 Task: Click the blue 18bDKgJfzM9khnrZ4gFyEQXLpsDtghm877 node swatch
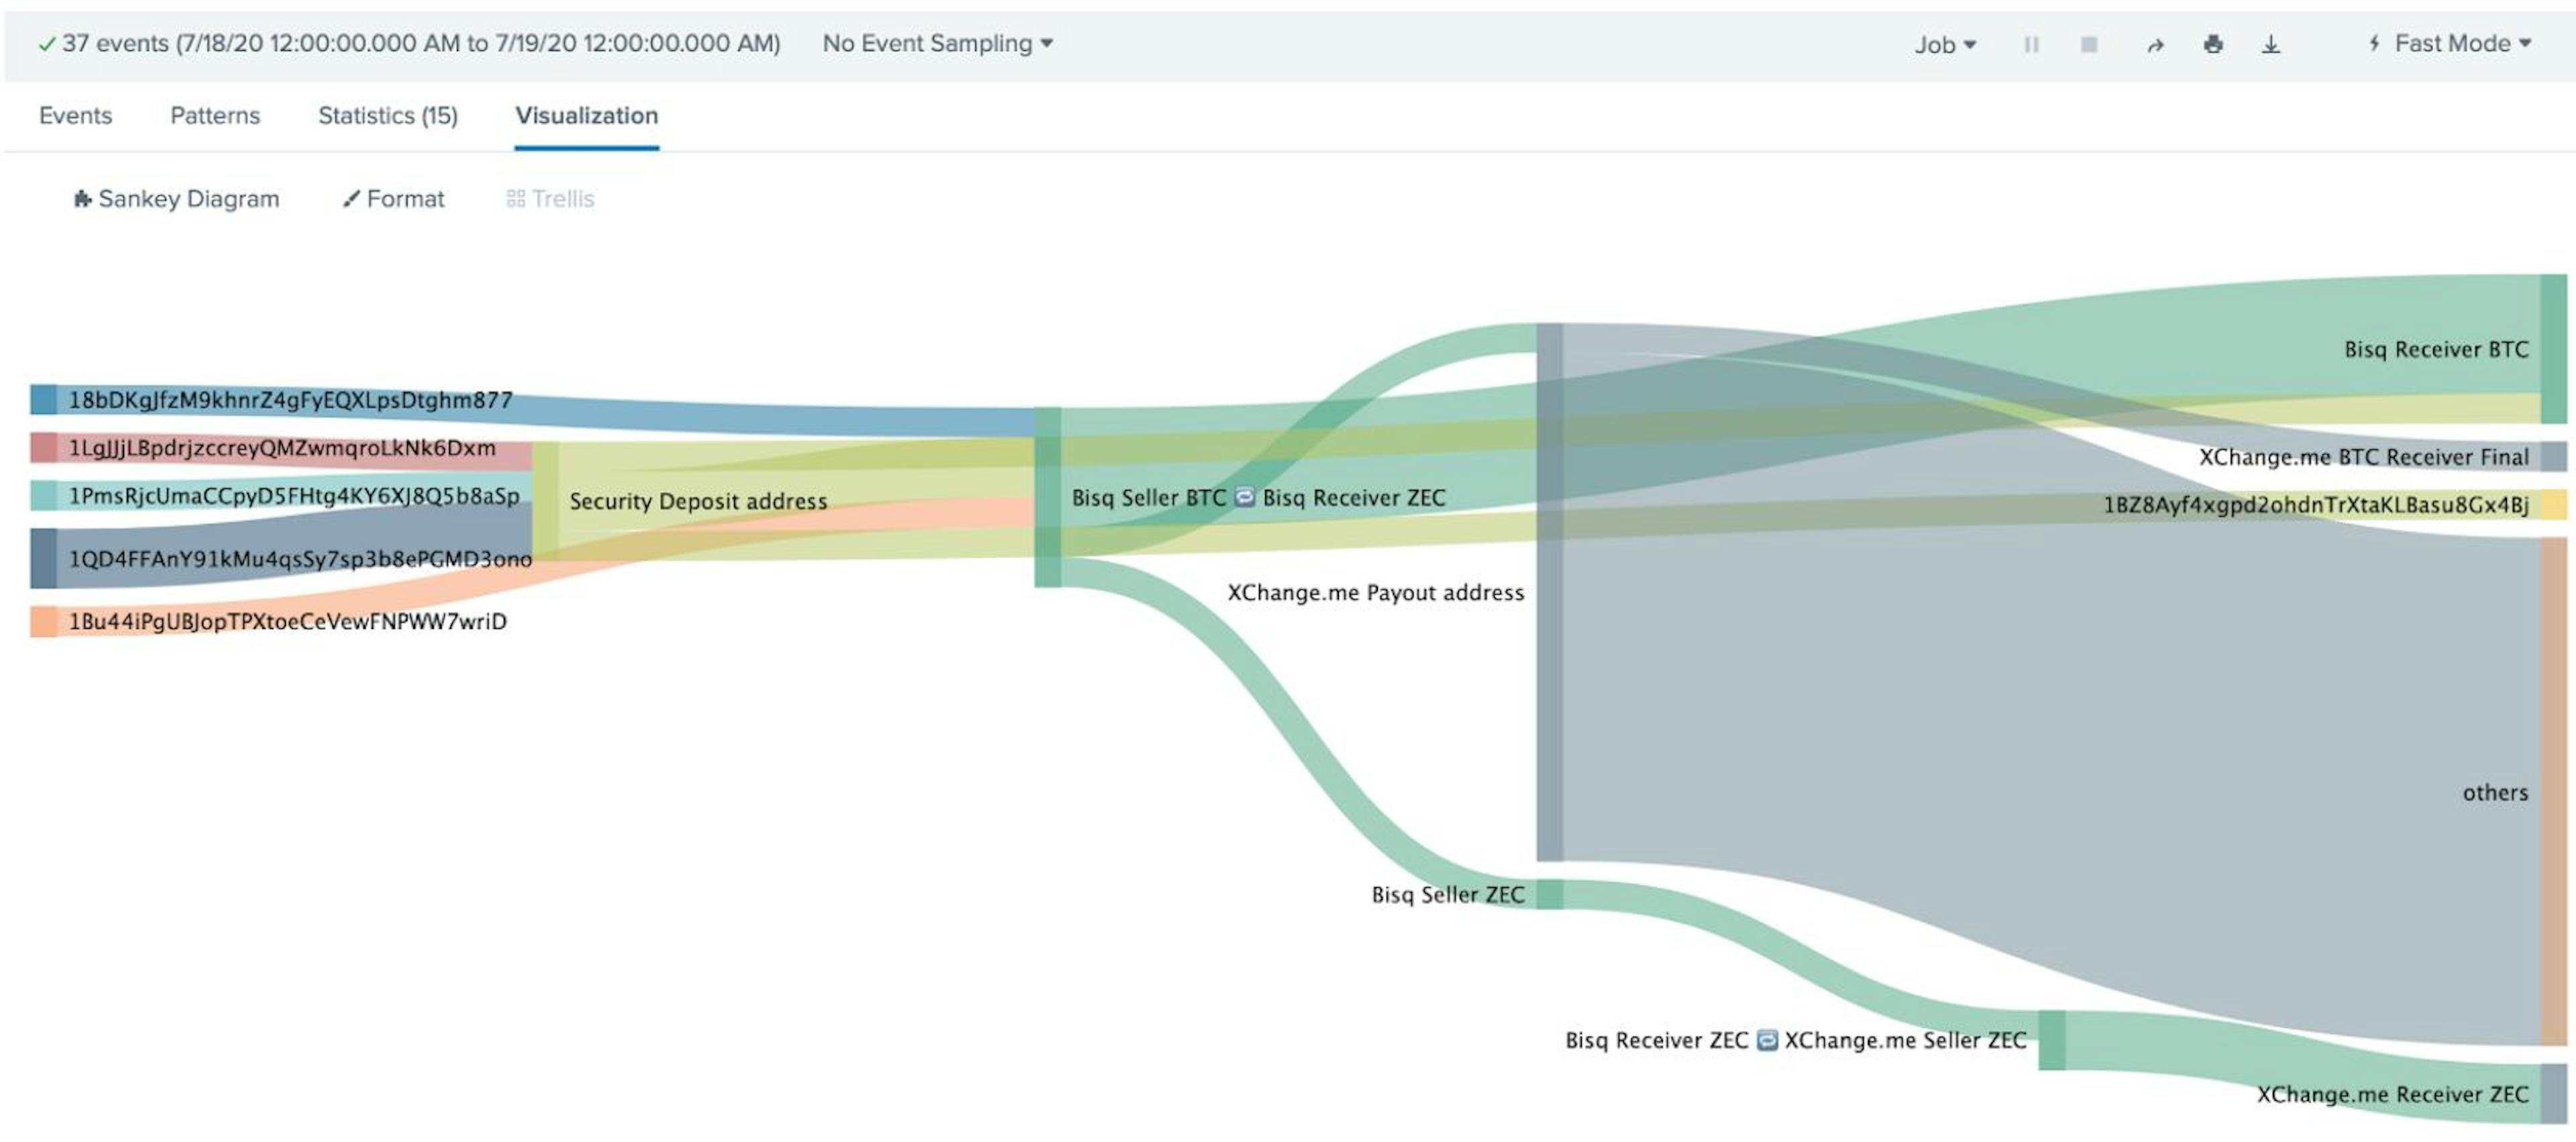(x=43, y=399)
